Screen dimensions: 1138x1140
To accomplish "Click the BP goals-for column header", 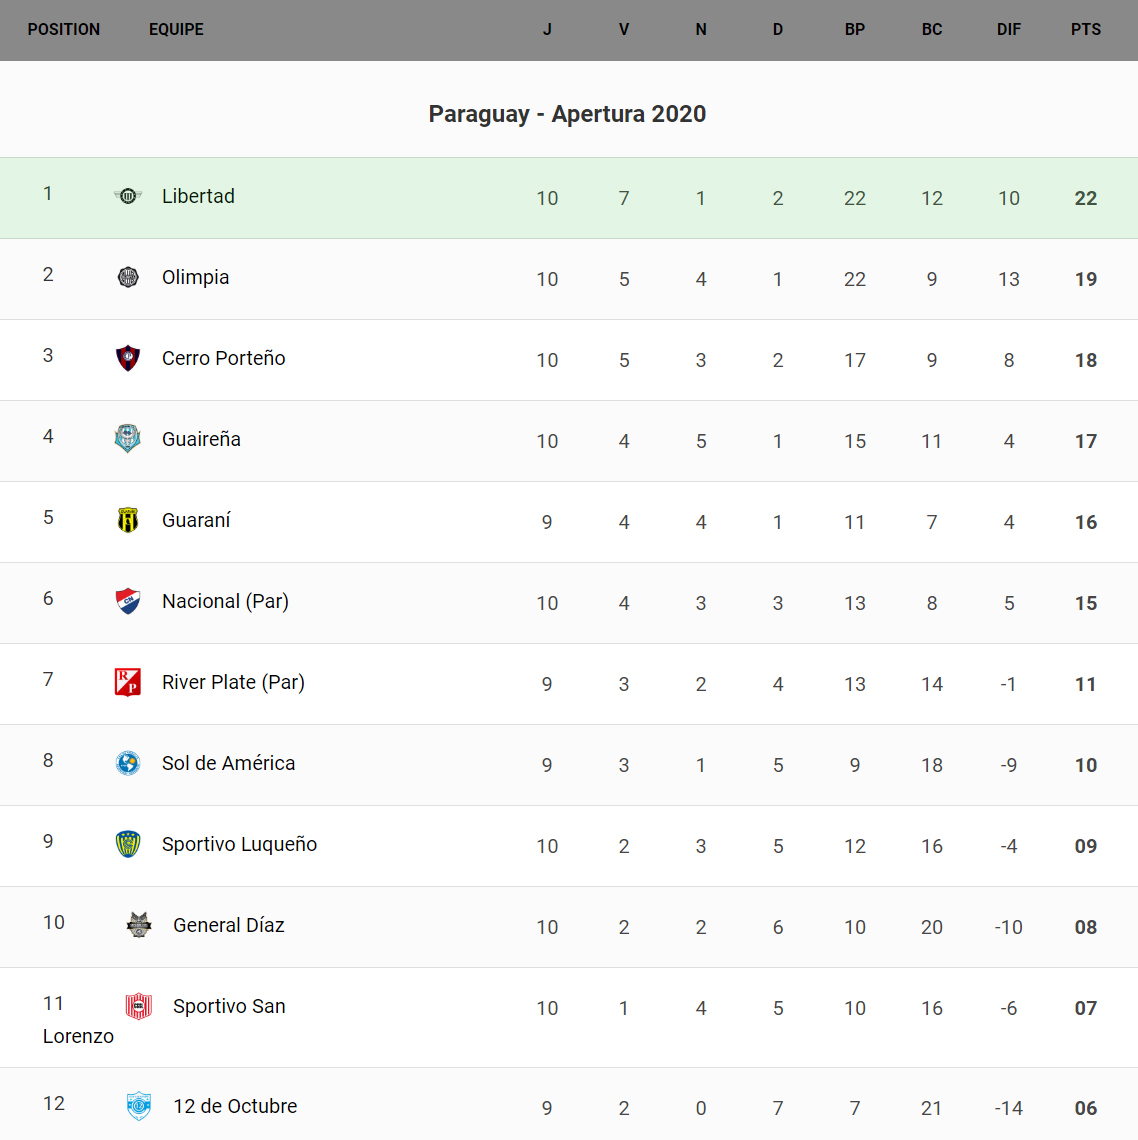I will (854, 30).
